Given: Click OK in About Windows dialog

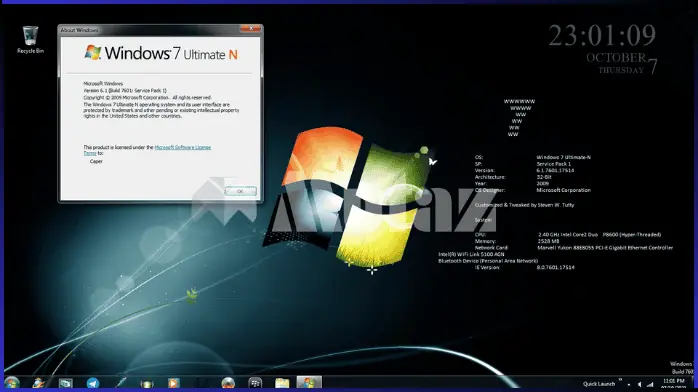Looking at the screenshot, I should 240,191.
